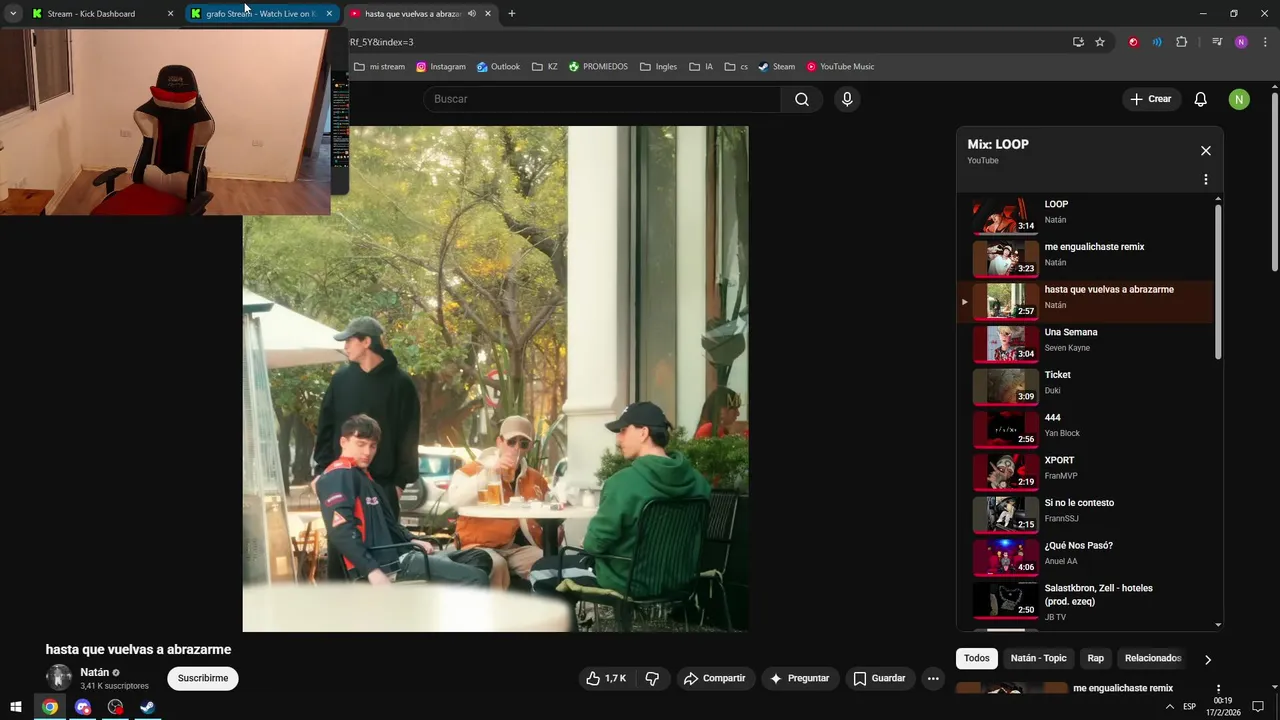
Task: Play Si no le contesto by FrannSSJ
Action: pos(1085,514)
